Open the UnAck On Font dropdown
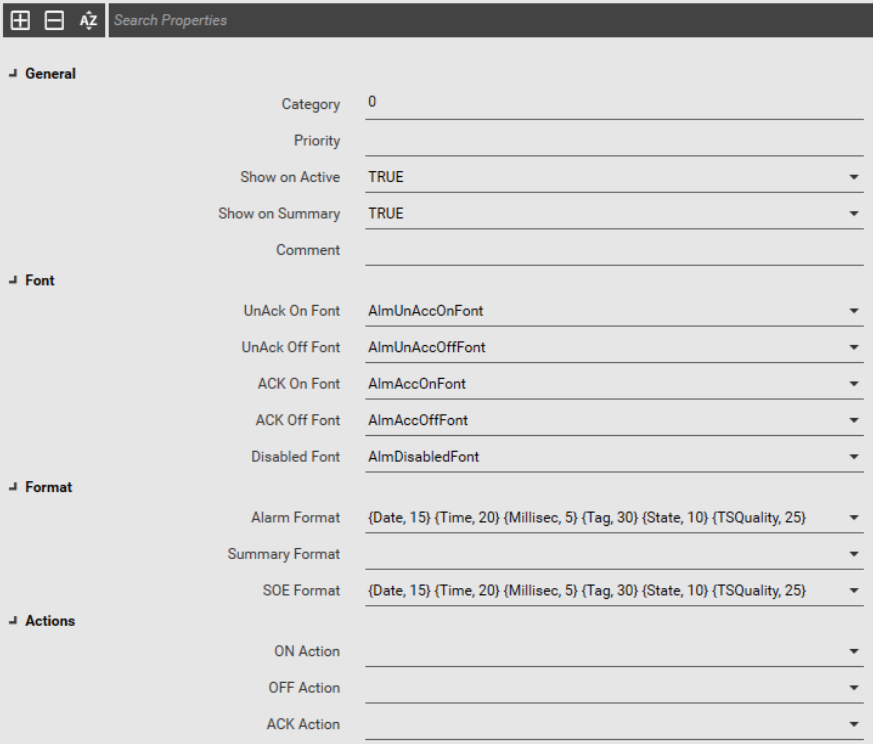Image resolution: width=873 pixels, height=744 pixels. pyautogui.click(x=614, y=311)
